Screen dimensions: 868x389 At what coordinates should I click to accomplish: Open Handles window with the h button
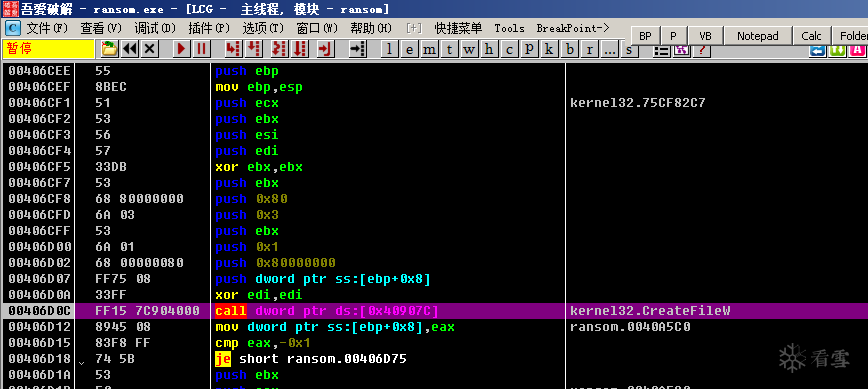click(x=489, y=49)
